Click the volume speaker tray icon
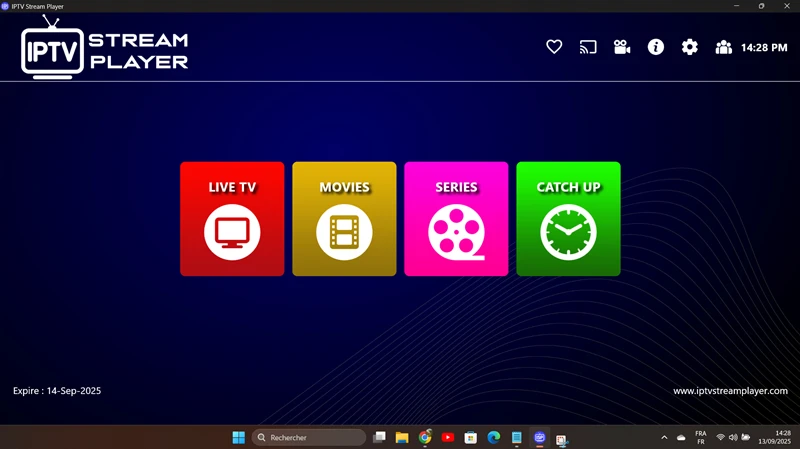Screen dimensions: 800x449 (733, 437)
